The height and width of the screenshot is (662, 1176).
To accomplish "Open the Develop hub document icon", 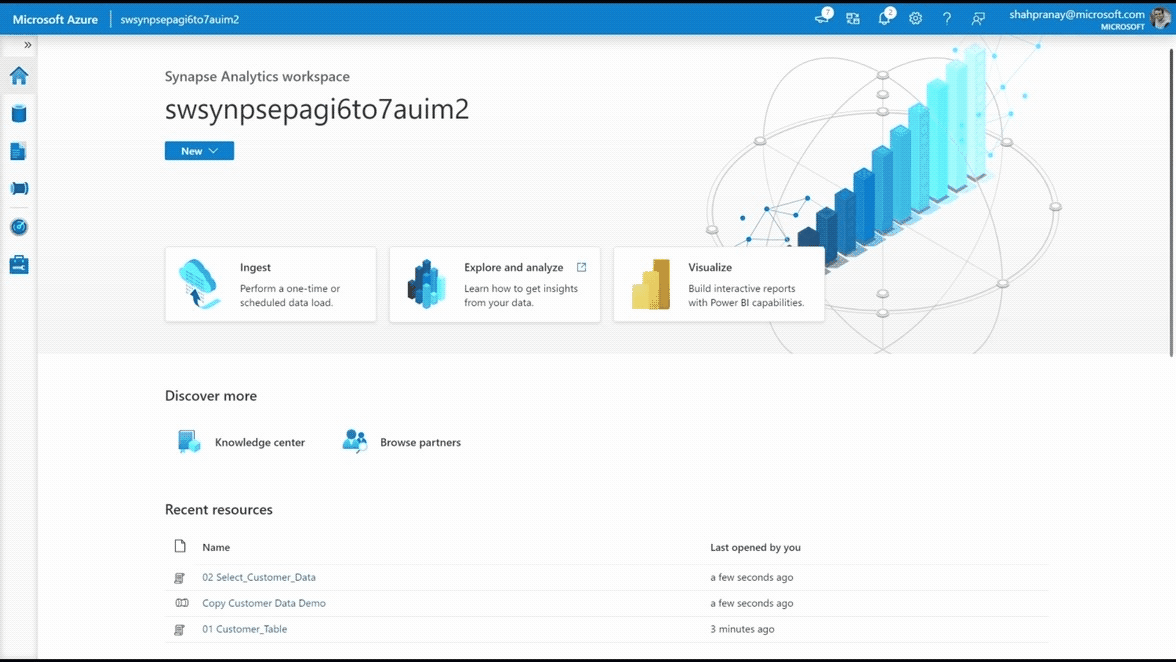I will pos(19,151).
